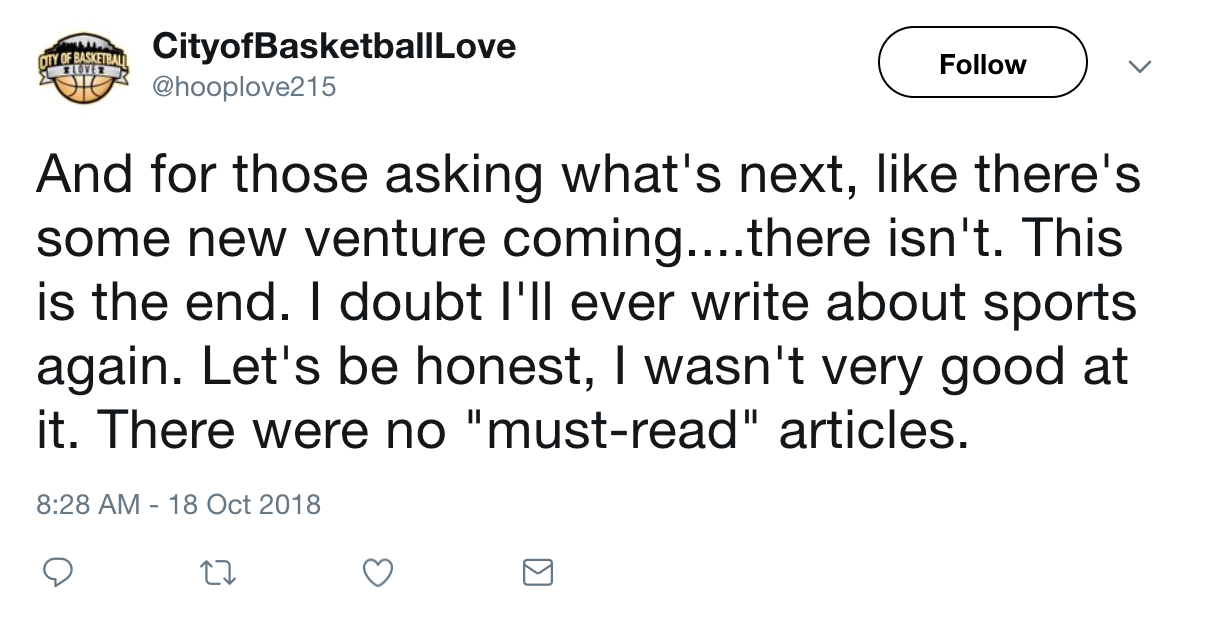Image resolution: width=1218 pixels, height=624 pixels.
Task: Click the reply speech bubble icon
Action: 59,572
